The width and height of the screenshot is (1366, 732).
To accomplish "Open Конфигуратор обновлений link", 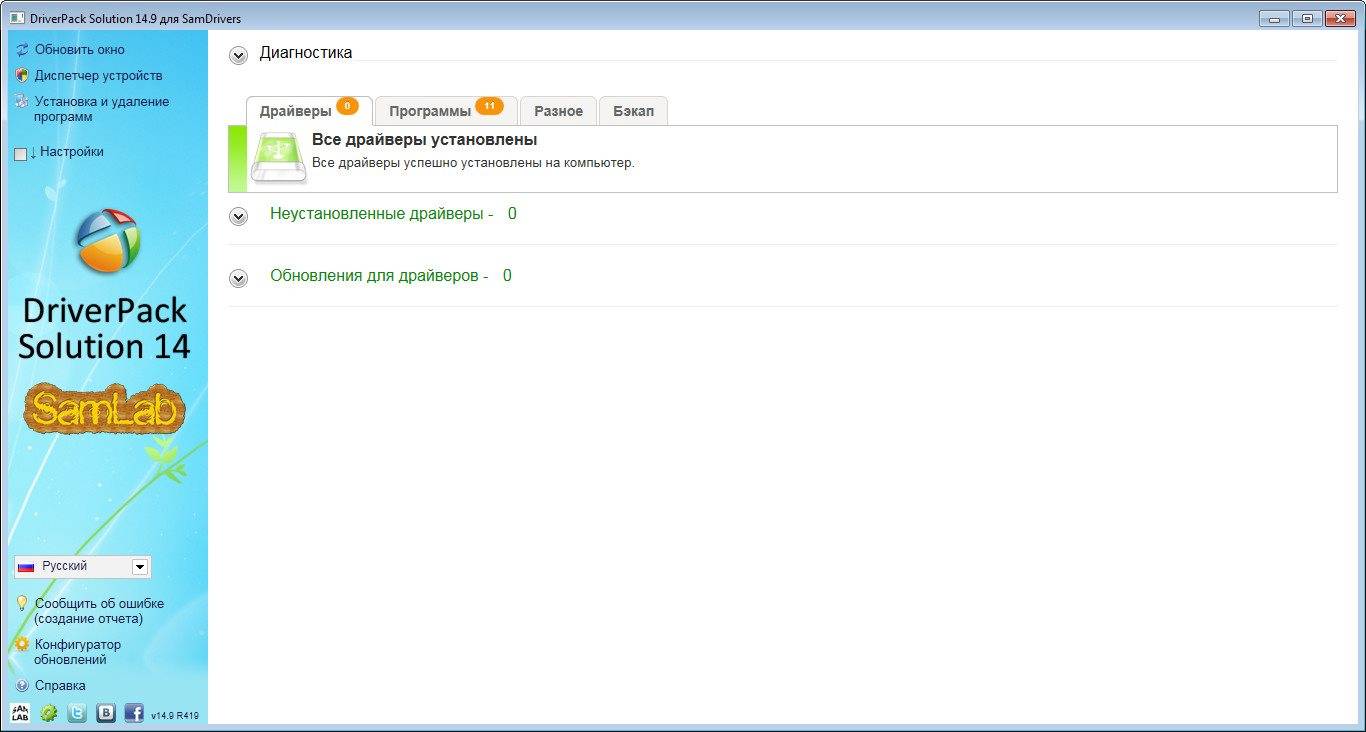I will point(78,652).
